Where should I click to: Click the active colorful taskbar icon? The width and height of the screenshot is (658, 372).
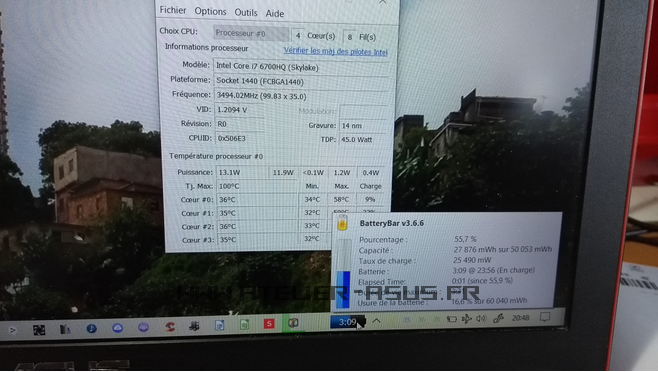293,323
